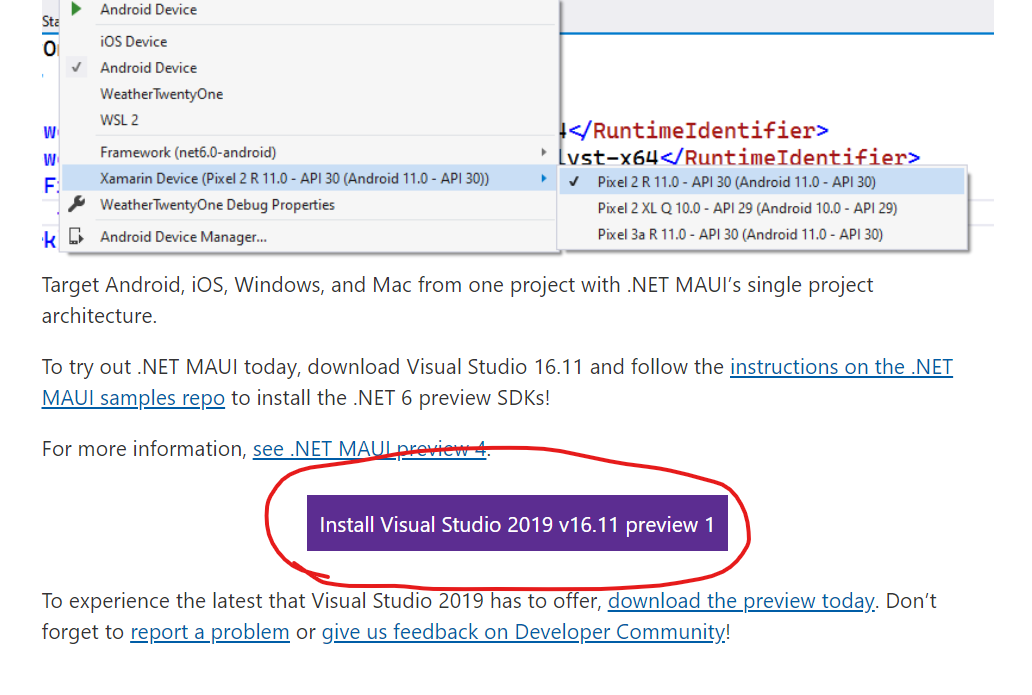Click the RuntimeIdentifier closing tag in code
The image size is (1032, 695).
tap(698, 130)
